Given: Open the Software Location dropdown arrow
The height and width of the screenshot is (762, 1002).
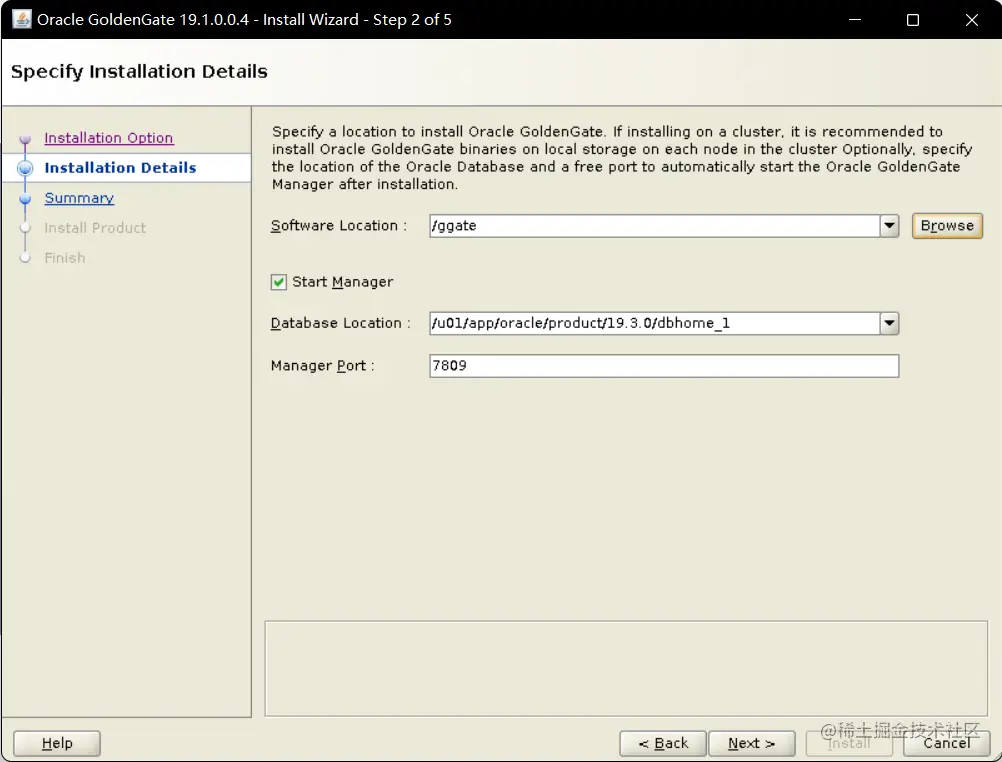Looking at the screenshot, I should [x=889, y=226].
